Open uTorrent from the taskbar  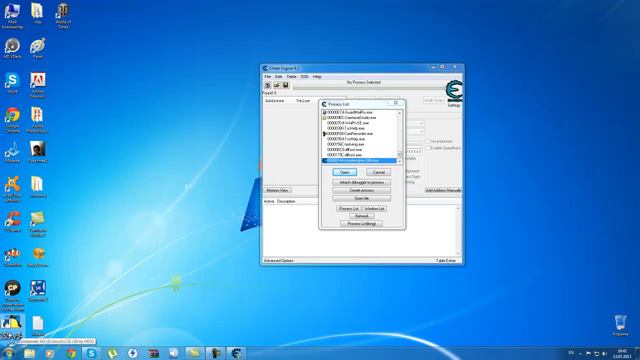pyautogui.click(x=112, y=353)
